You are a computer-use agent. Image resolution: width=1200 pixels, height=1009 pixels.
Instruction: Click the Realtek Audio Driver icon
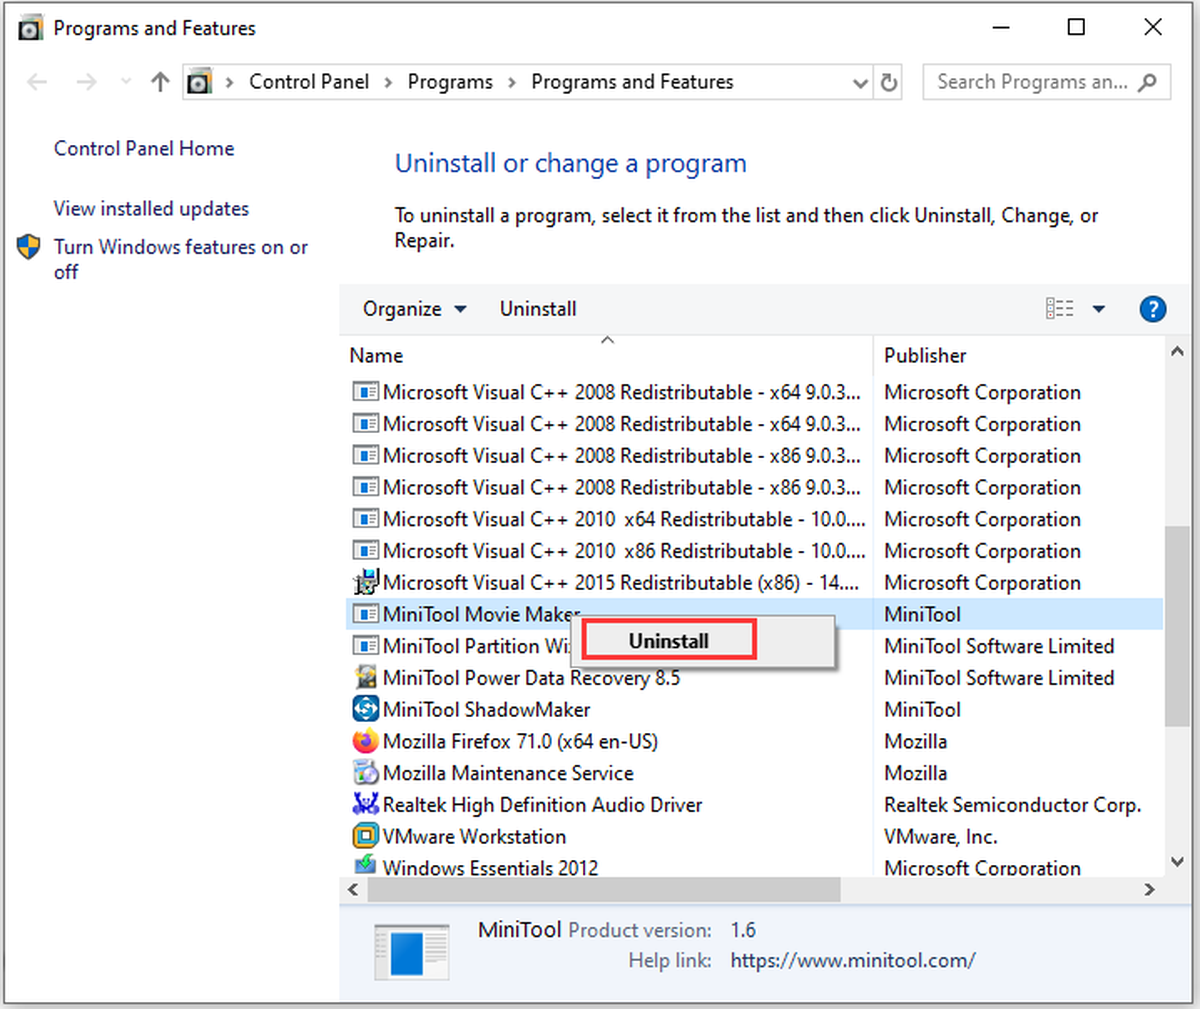[x=366, y=804]
